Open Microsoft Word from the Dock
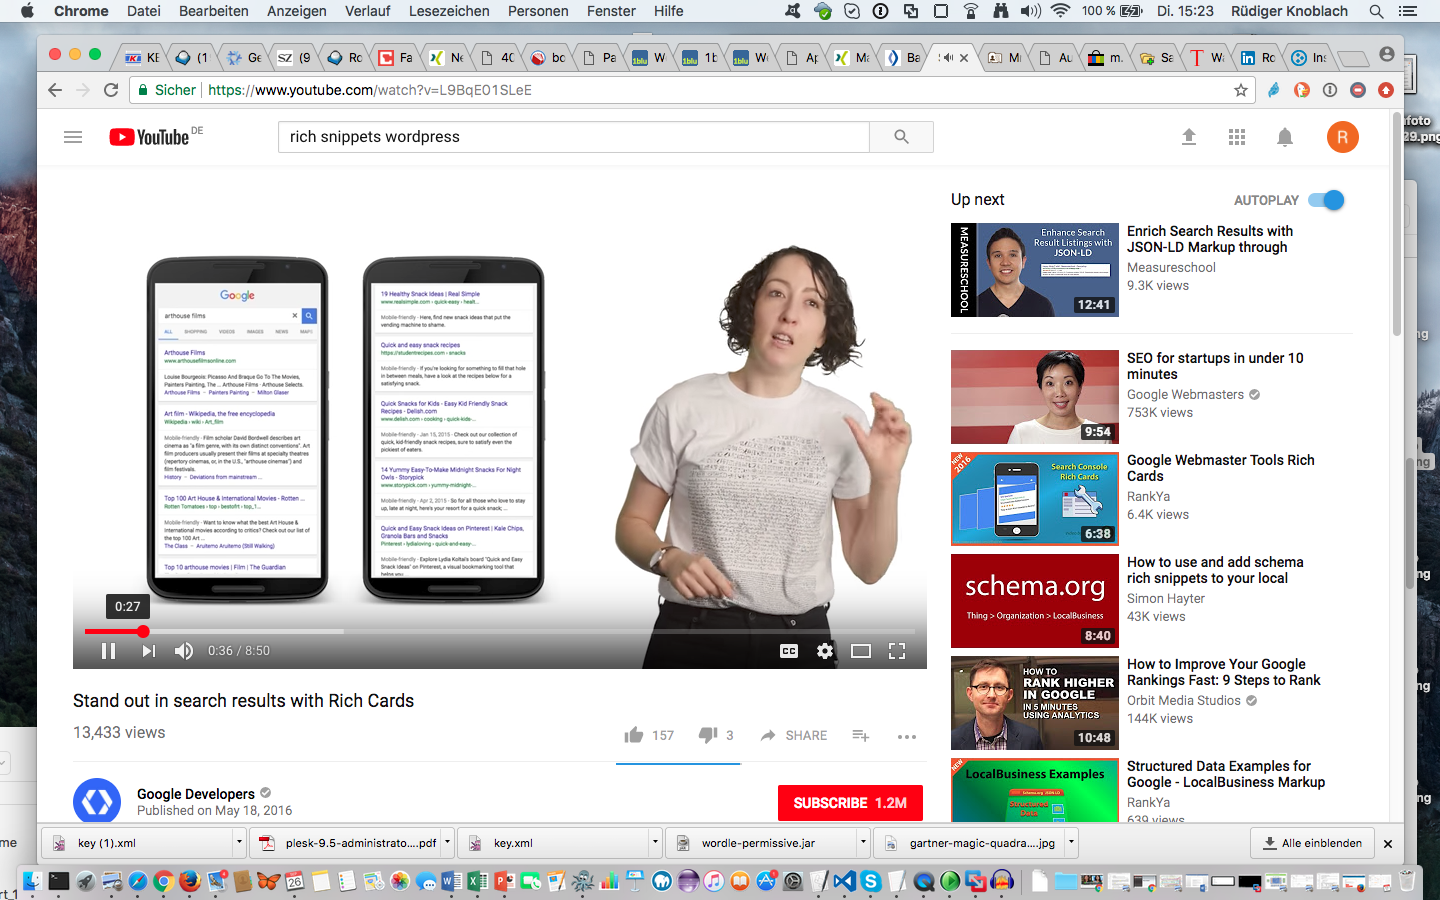The height and width of the screenshot is (900, 1440). (x=451, y=881)
